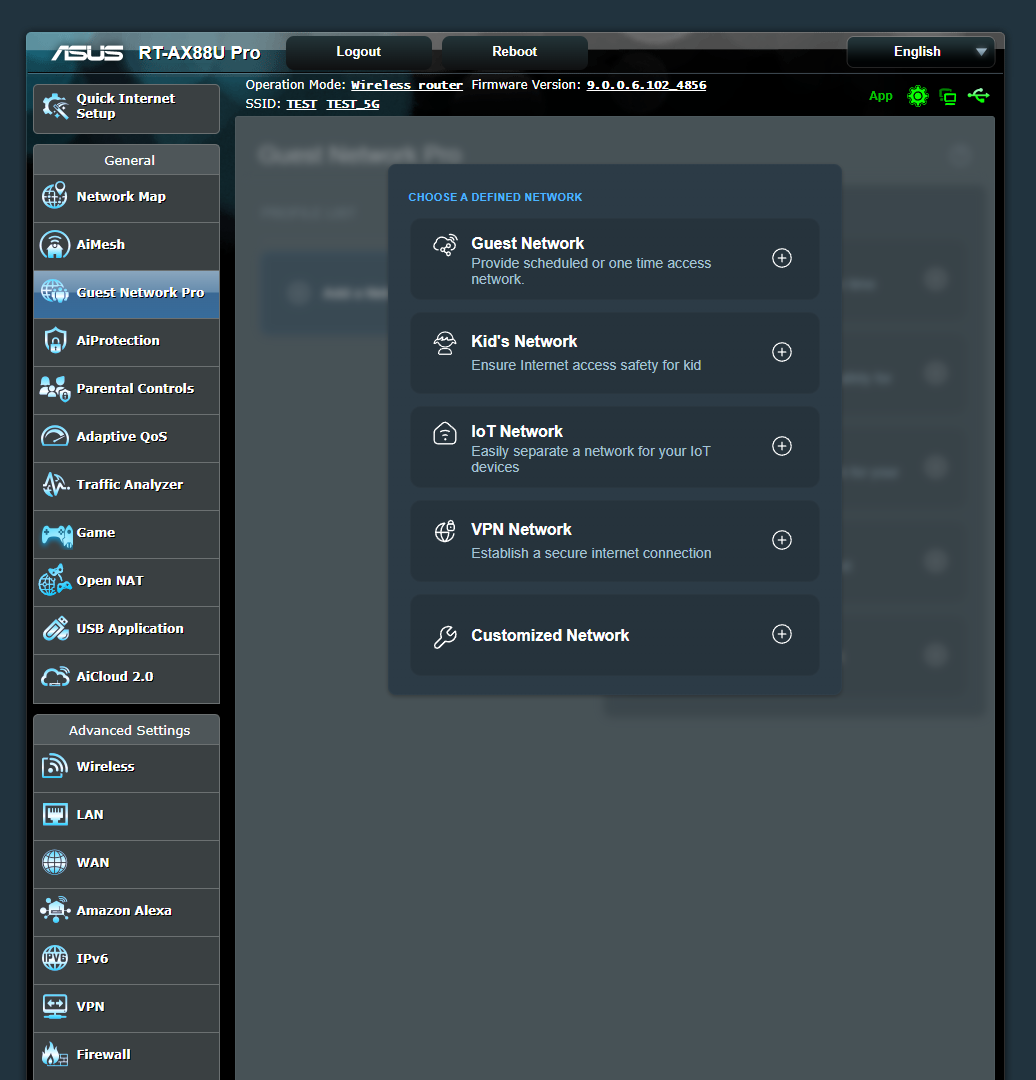Click the green USB status icon

978,95
